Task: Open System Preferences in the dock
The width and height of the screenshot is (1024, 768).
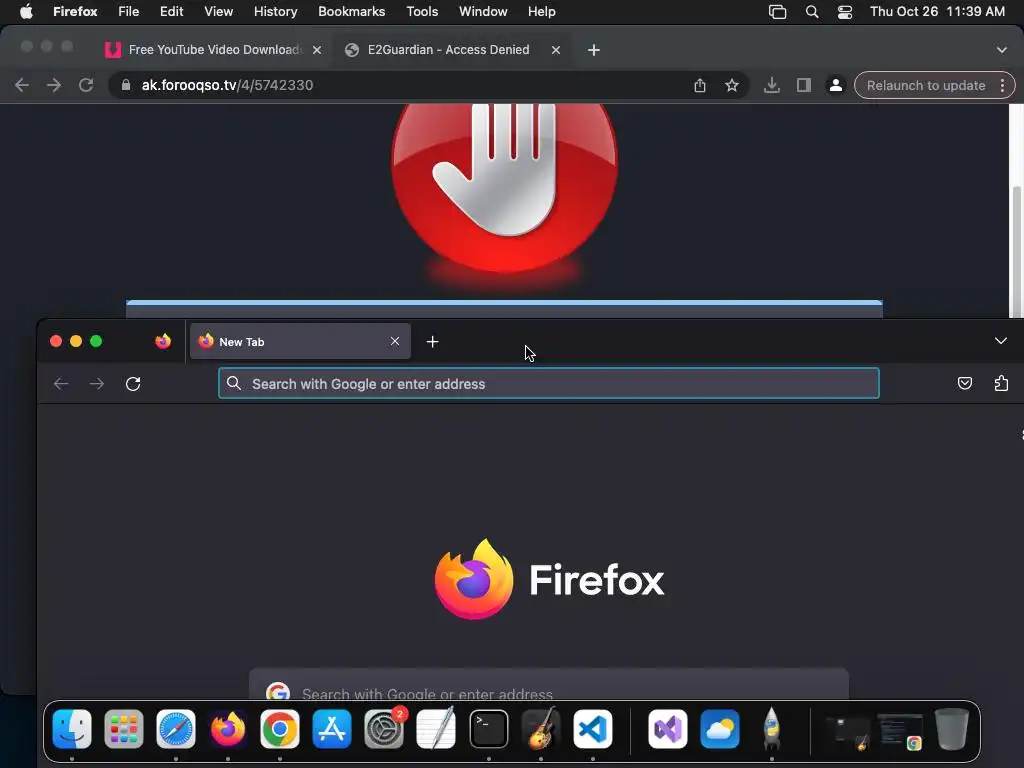Action: click(x=384, y=729)
